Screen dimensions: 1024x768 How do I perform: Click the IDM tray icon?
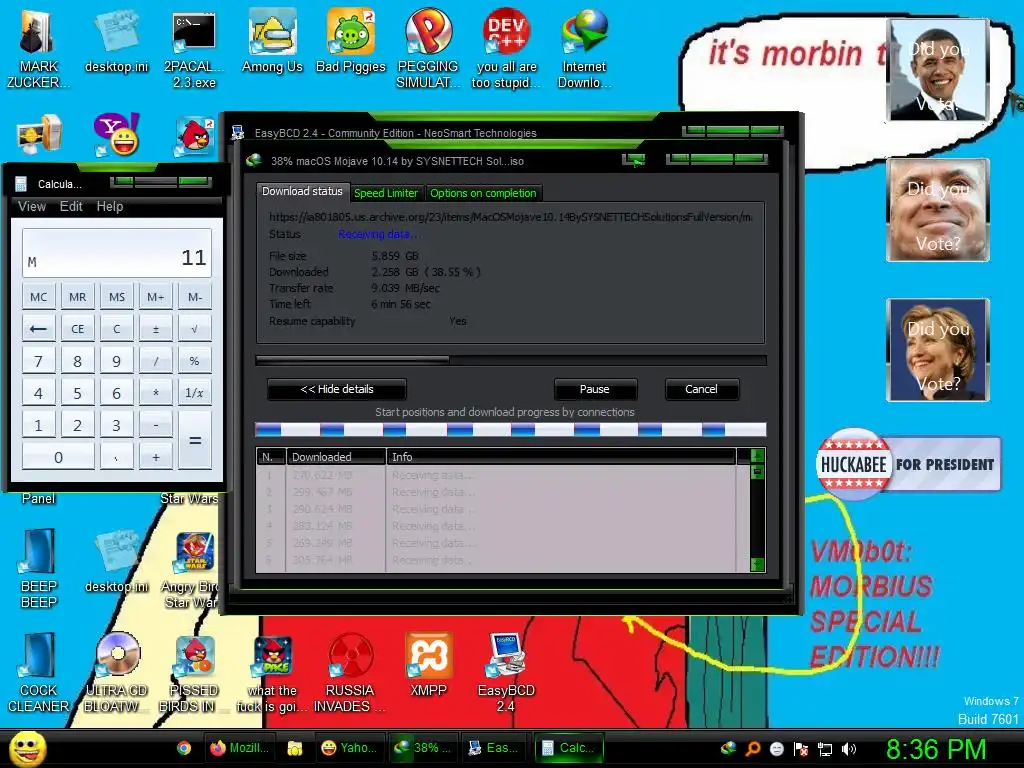pyautogui.click(x=728, y=748)
